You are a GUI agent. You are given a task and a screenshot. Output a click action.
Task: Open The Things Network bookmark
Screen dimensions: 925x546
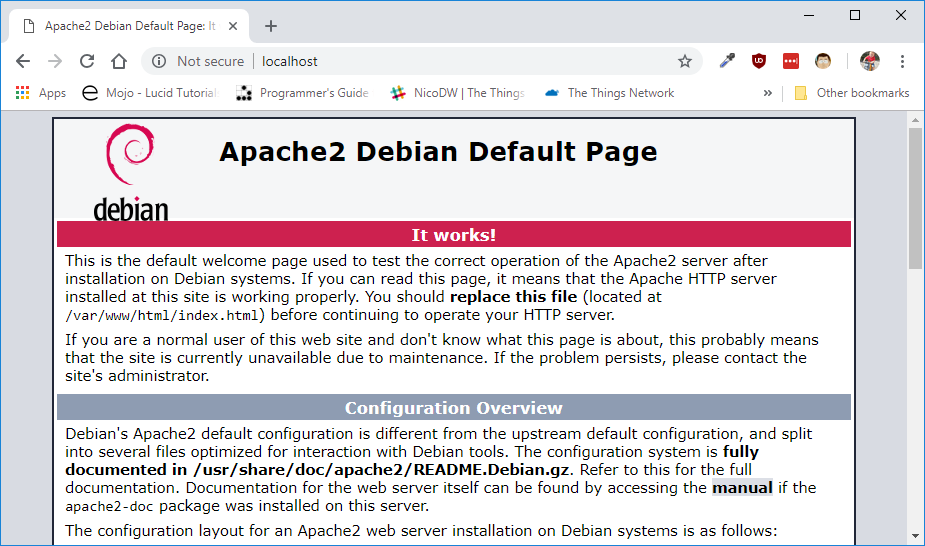pos(609,93)
